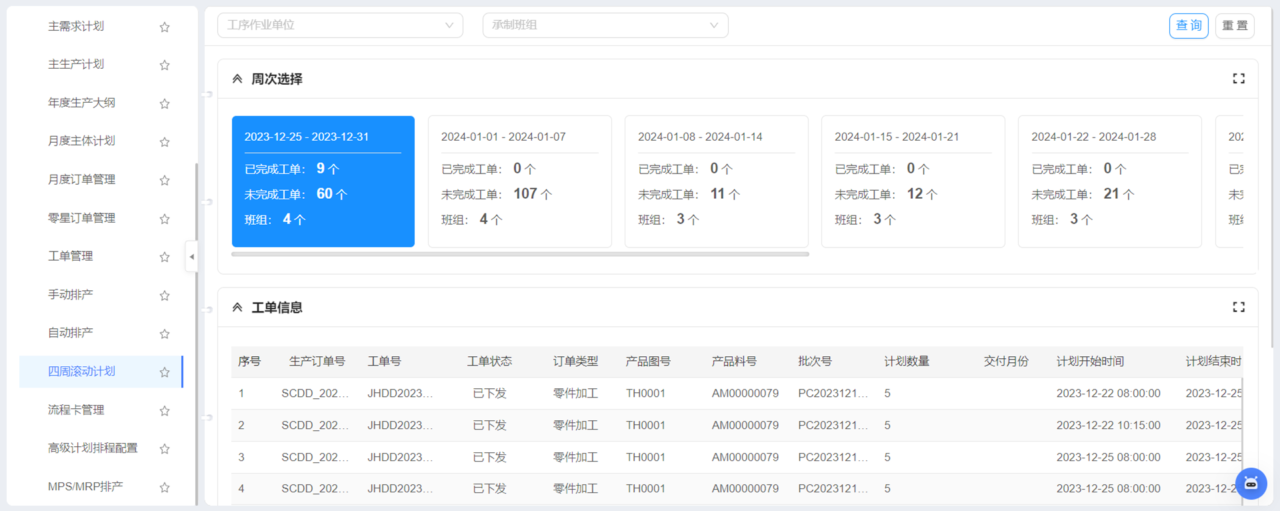Open 工单管理 menu item

(x=70, y=256)
